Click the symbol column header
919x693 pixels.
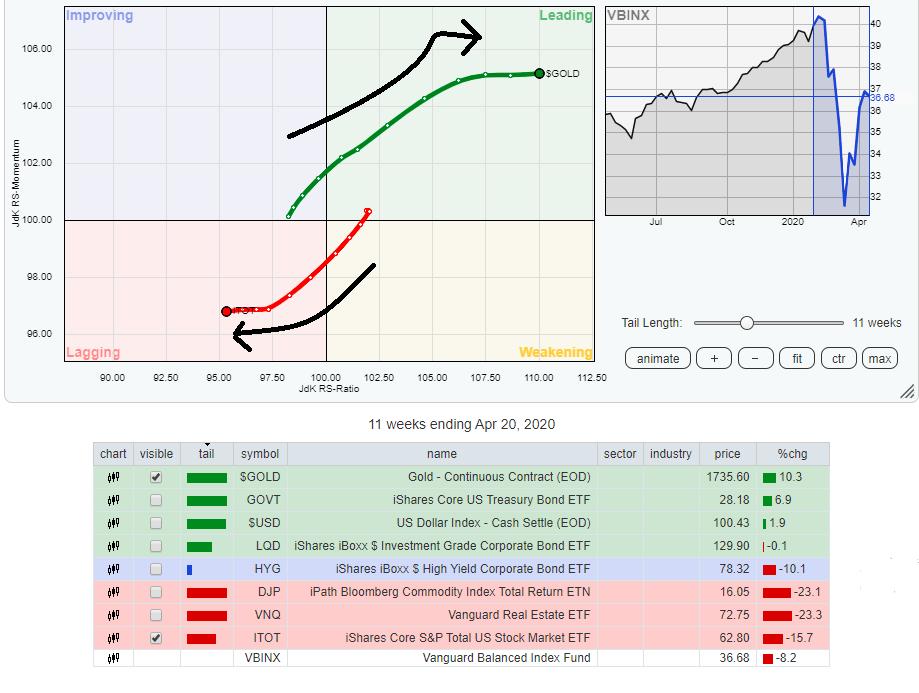(x=260, y=454)
